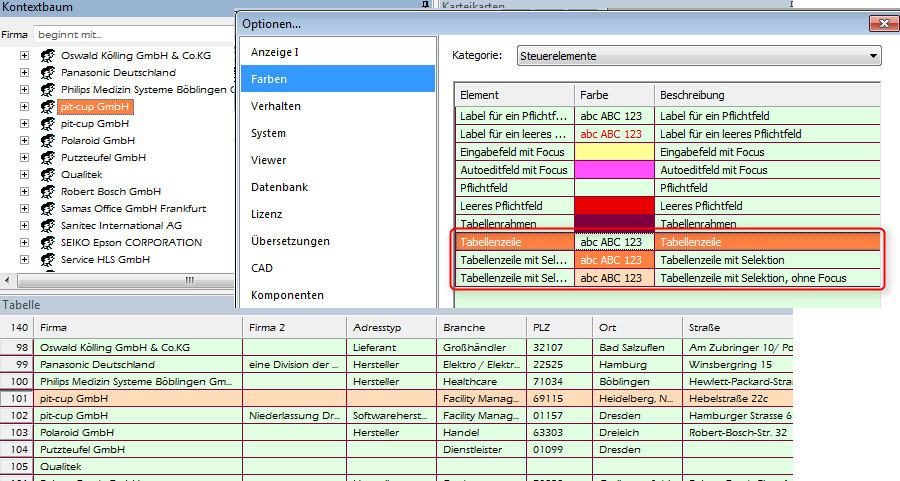Open the Datenbank options page
900x481 pixels.
pyautogui.click(x=338, y=187)
